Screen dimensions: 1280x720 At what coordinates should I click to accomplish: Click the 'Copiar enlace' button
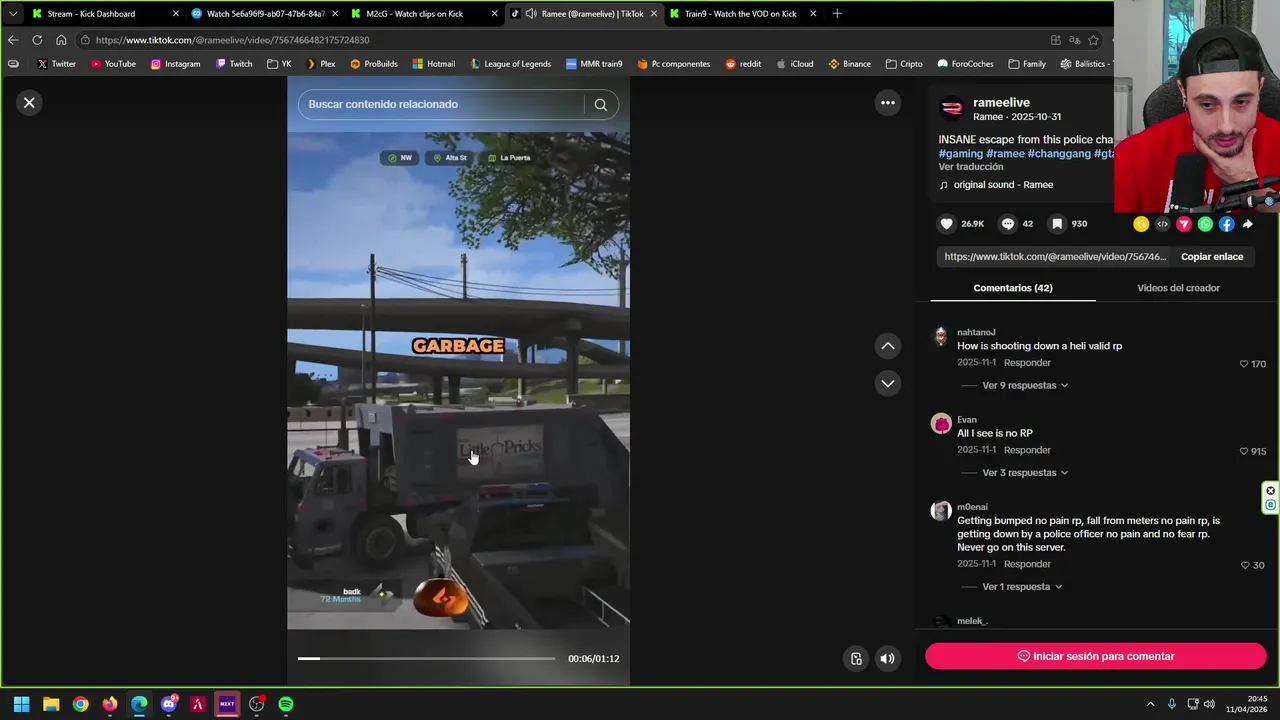tap(1212, 257)
